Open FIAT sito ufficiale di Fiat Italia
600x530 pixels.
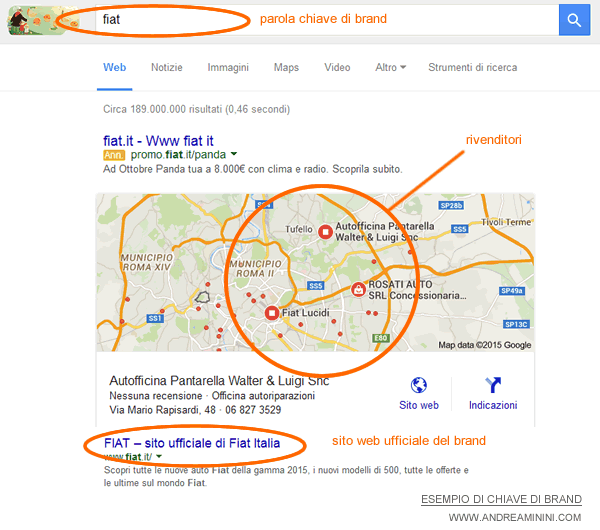coord(192,443)
